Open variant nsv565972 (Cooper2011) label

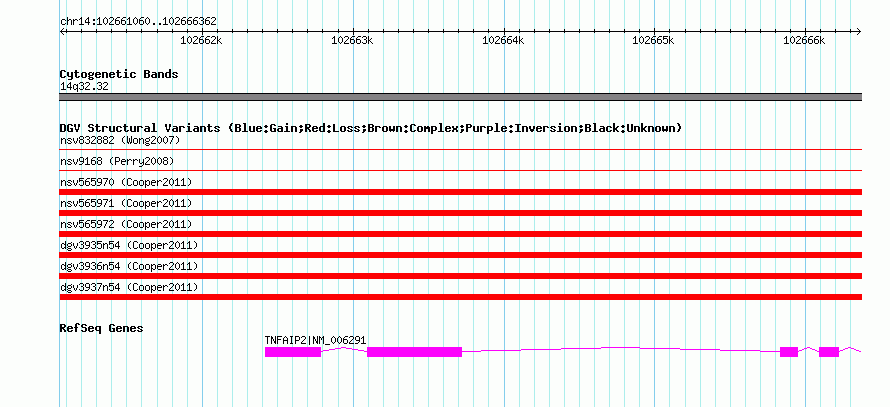[126, 224]
